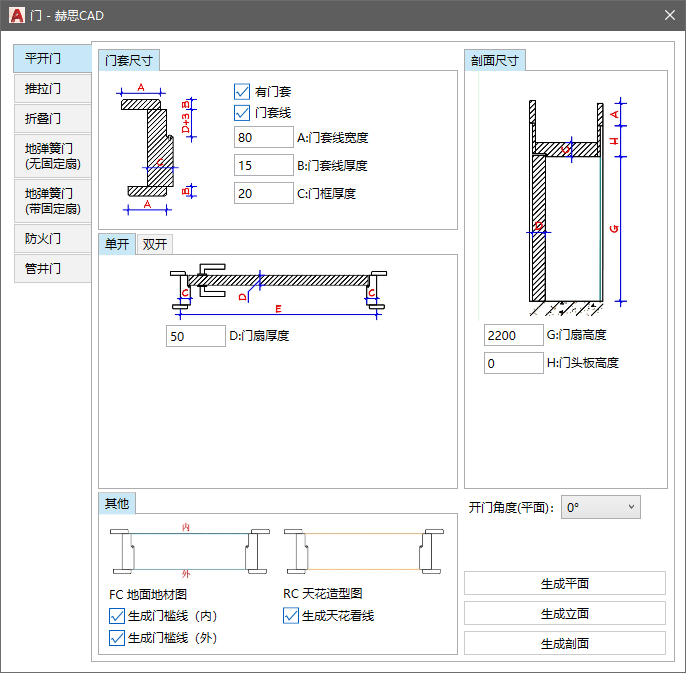The height and width of the screenshot is (673, 686).
Task: Click the AutoCAD logo icon in title bar
Action: 17,15
